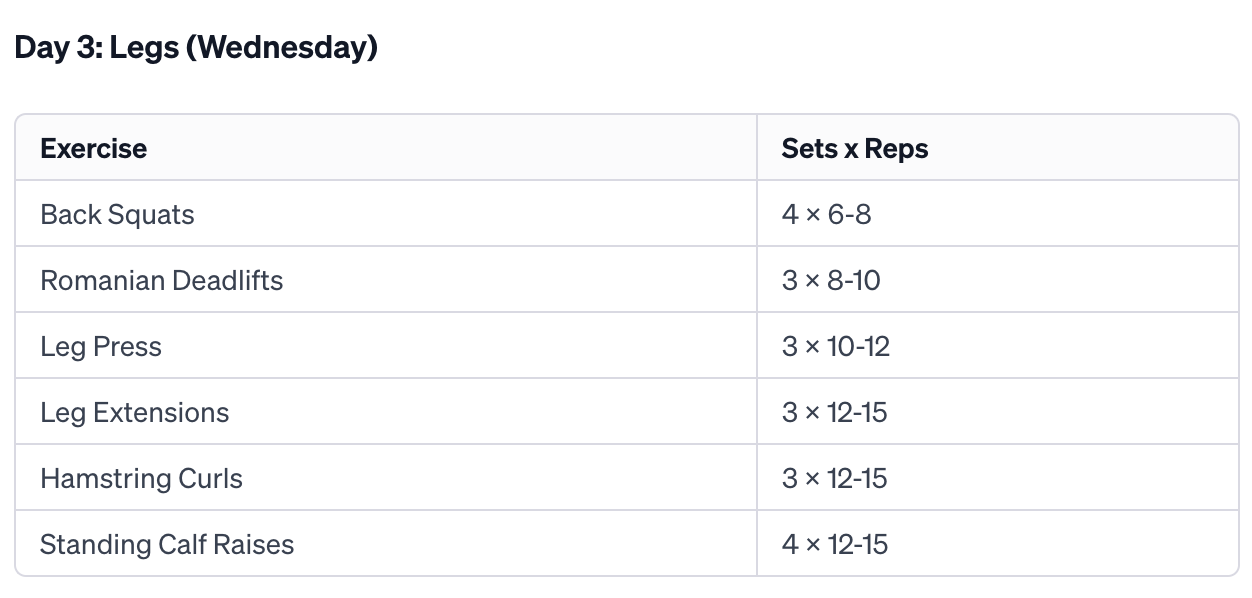This screenshot has height=598, width=1252.
Task: Click the Day 3: Legs (Wednesday) heading
Action: [196, 48]
